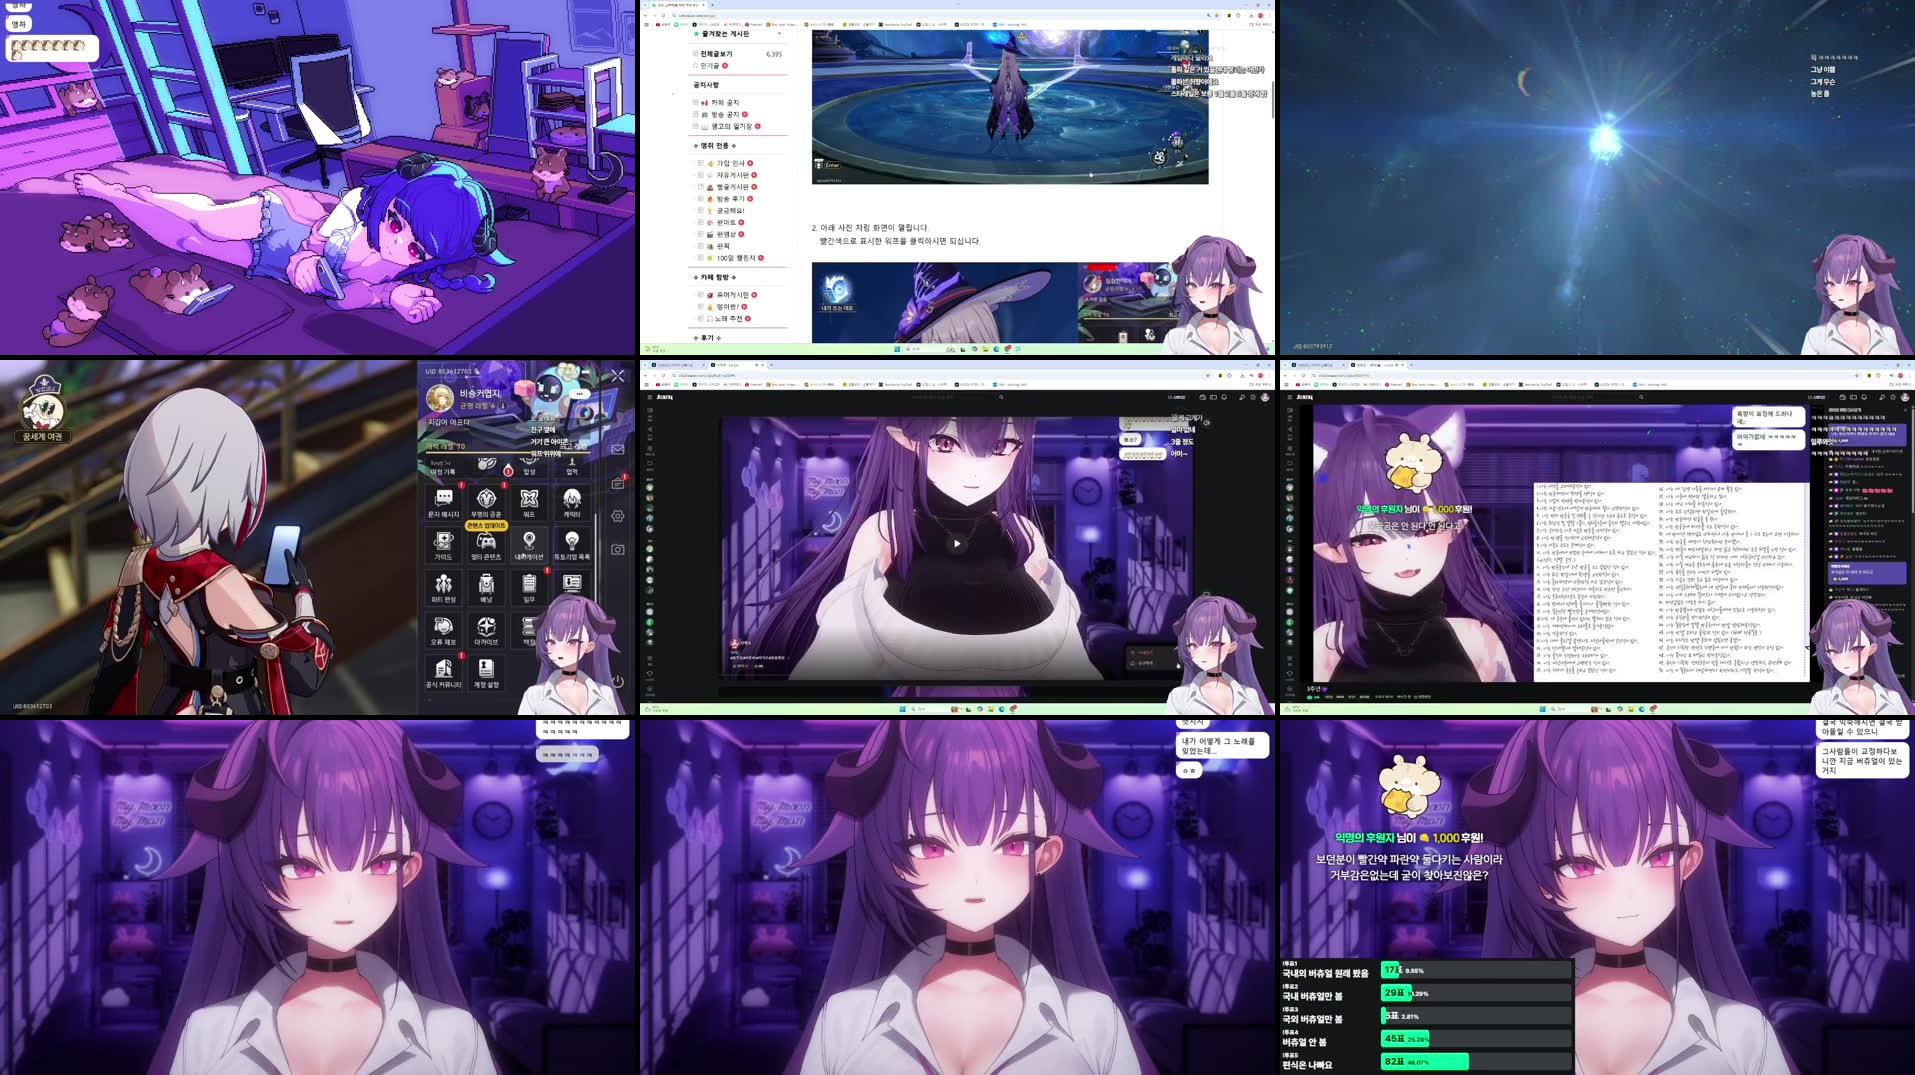Open the 내비게이션 map pin icon
1915x1075 pixels.
click(529, 545)
